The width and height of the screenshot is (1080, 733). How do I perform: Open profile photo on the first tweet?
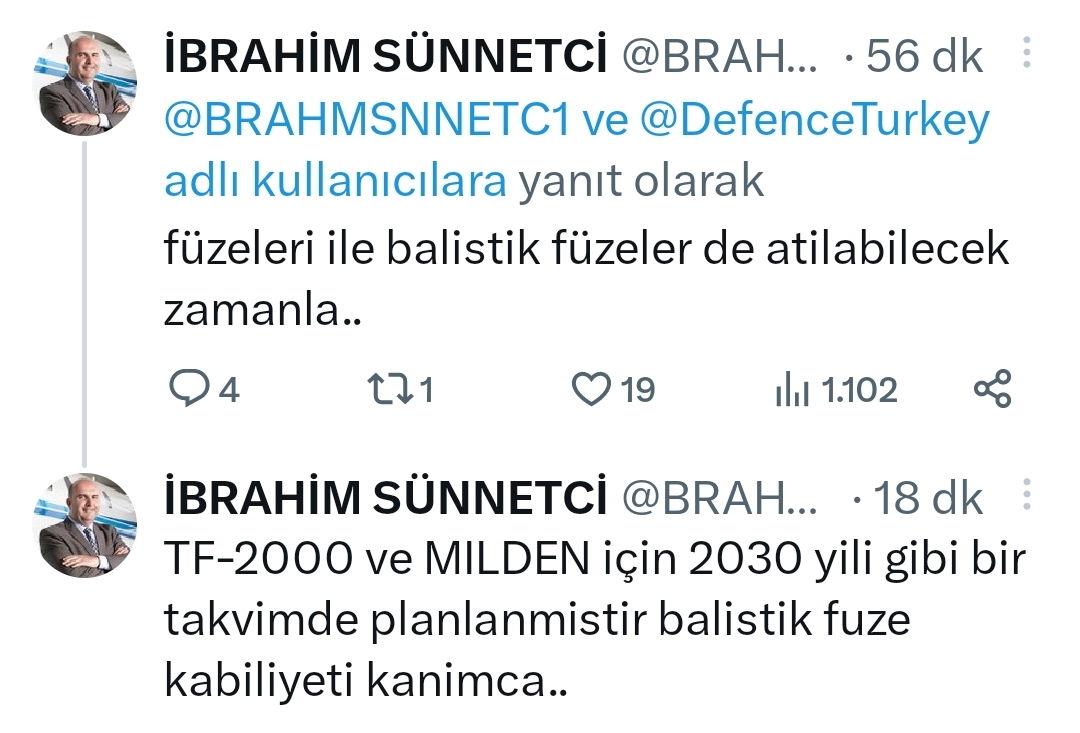click(87, 83)
